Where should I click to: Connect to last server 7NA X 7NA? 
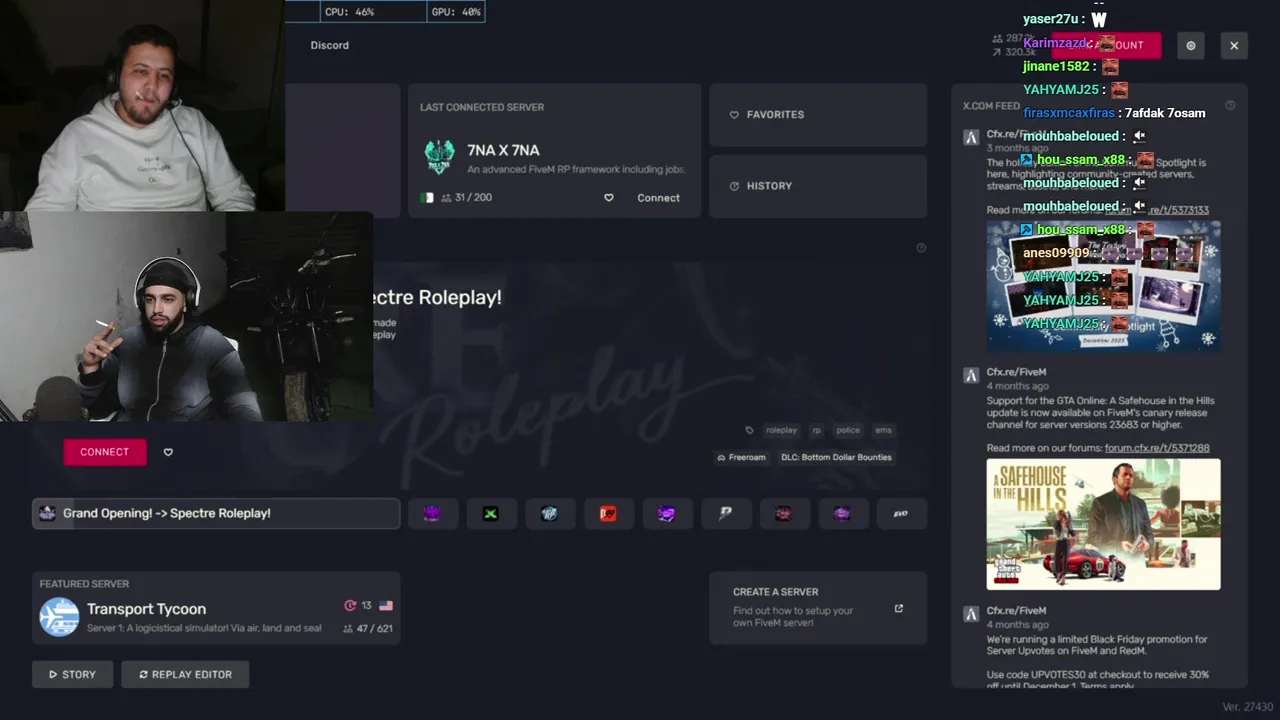tap(658, 198)
